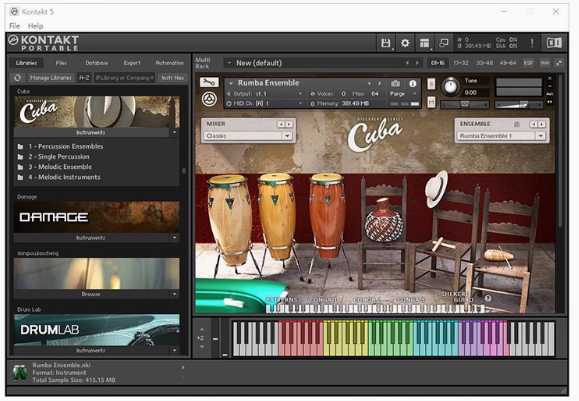579x401 pixels.
Task: Click the library search input field
Action: coord(124,78)
